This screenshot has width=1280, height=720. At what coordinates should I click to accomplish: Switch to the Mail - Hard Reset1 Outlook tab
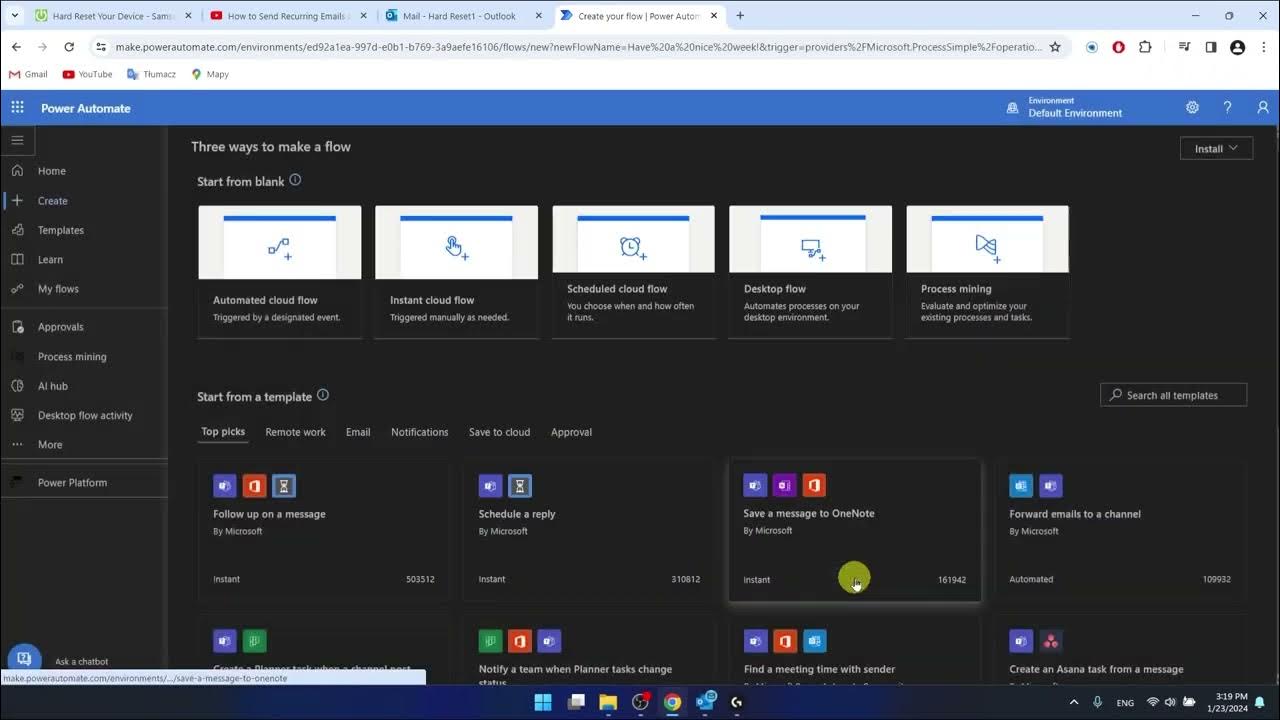click(461, 16)
